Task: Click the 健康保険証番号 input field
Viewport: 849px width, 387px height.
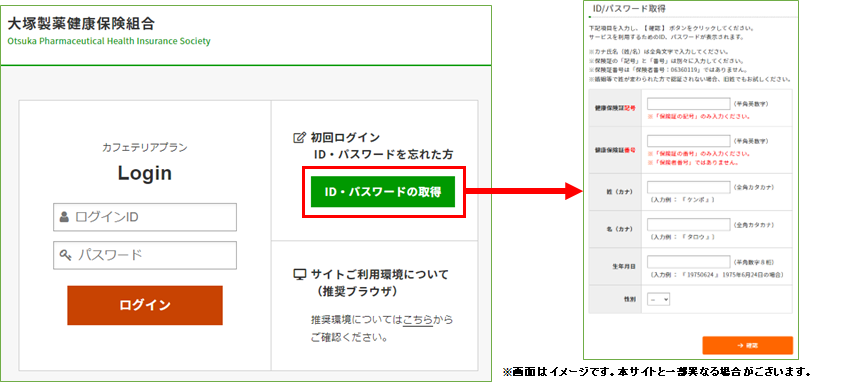Action: pyautogui.click(x=688, y=141)
